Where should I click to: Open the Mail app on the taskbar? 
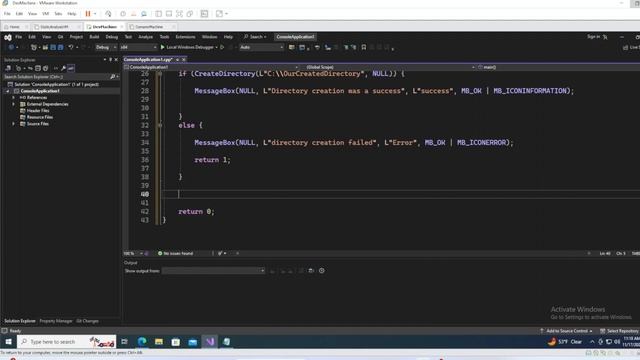193,342
